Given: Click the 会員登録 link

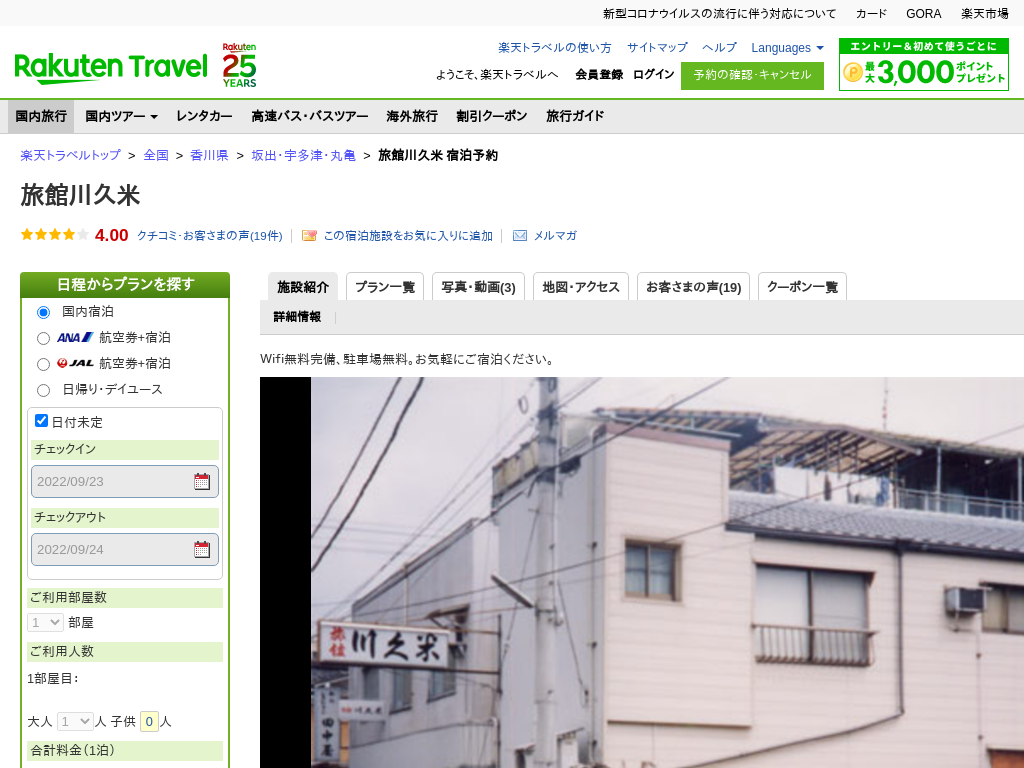Looking at the screenshot, I should [599, 74].
